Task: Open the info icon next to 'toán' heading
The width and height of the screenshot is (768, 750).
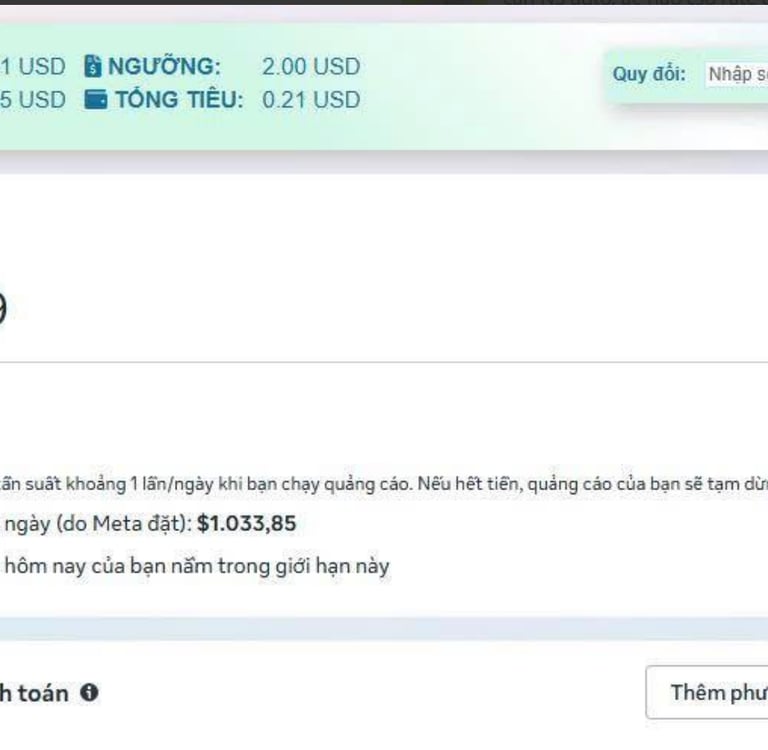Action: point(89,692)
